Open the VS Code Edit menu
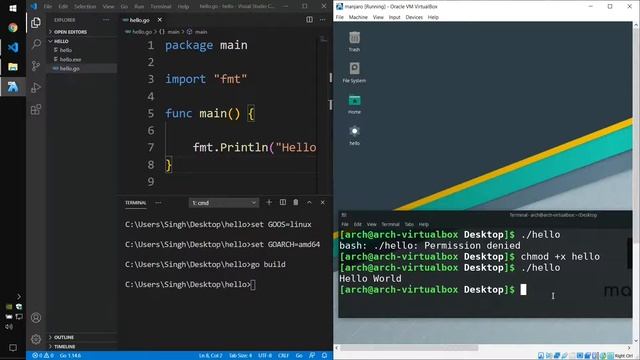This screenshot has width=640, height=360. coord(63,7)
